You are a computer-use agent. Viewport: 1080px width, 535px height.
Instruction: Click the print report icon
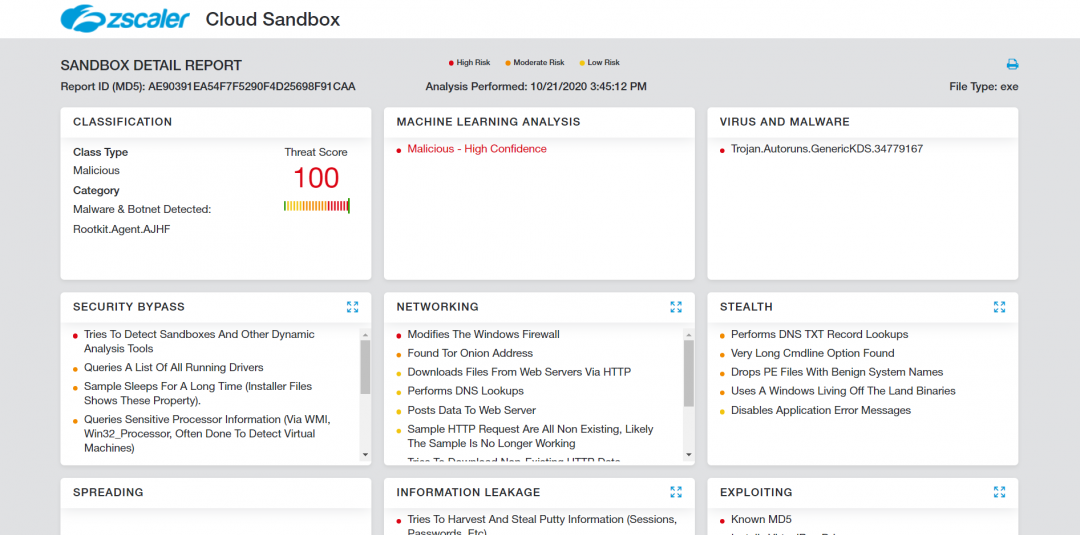point(1012,64)
